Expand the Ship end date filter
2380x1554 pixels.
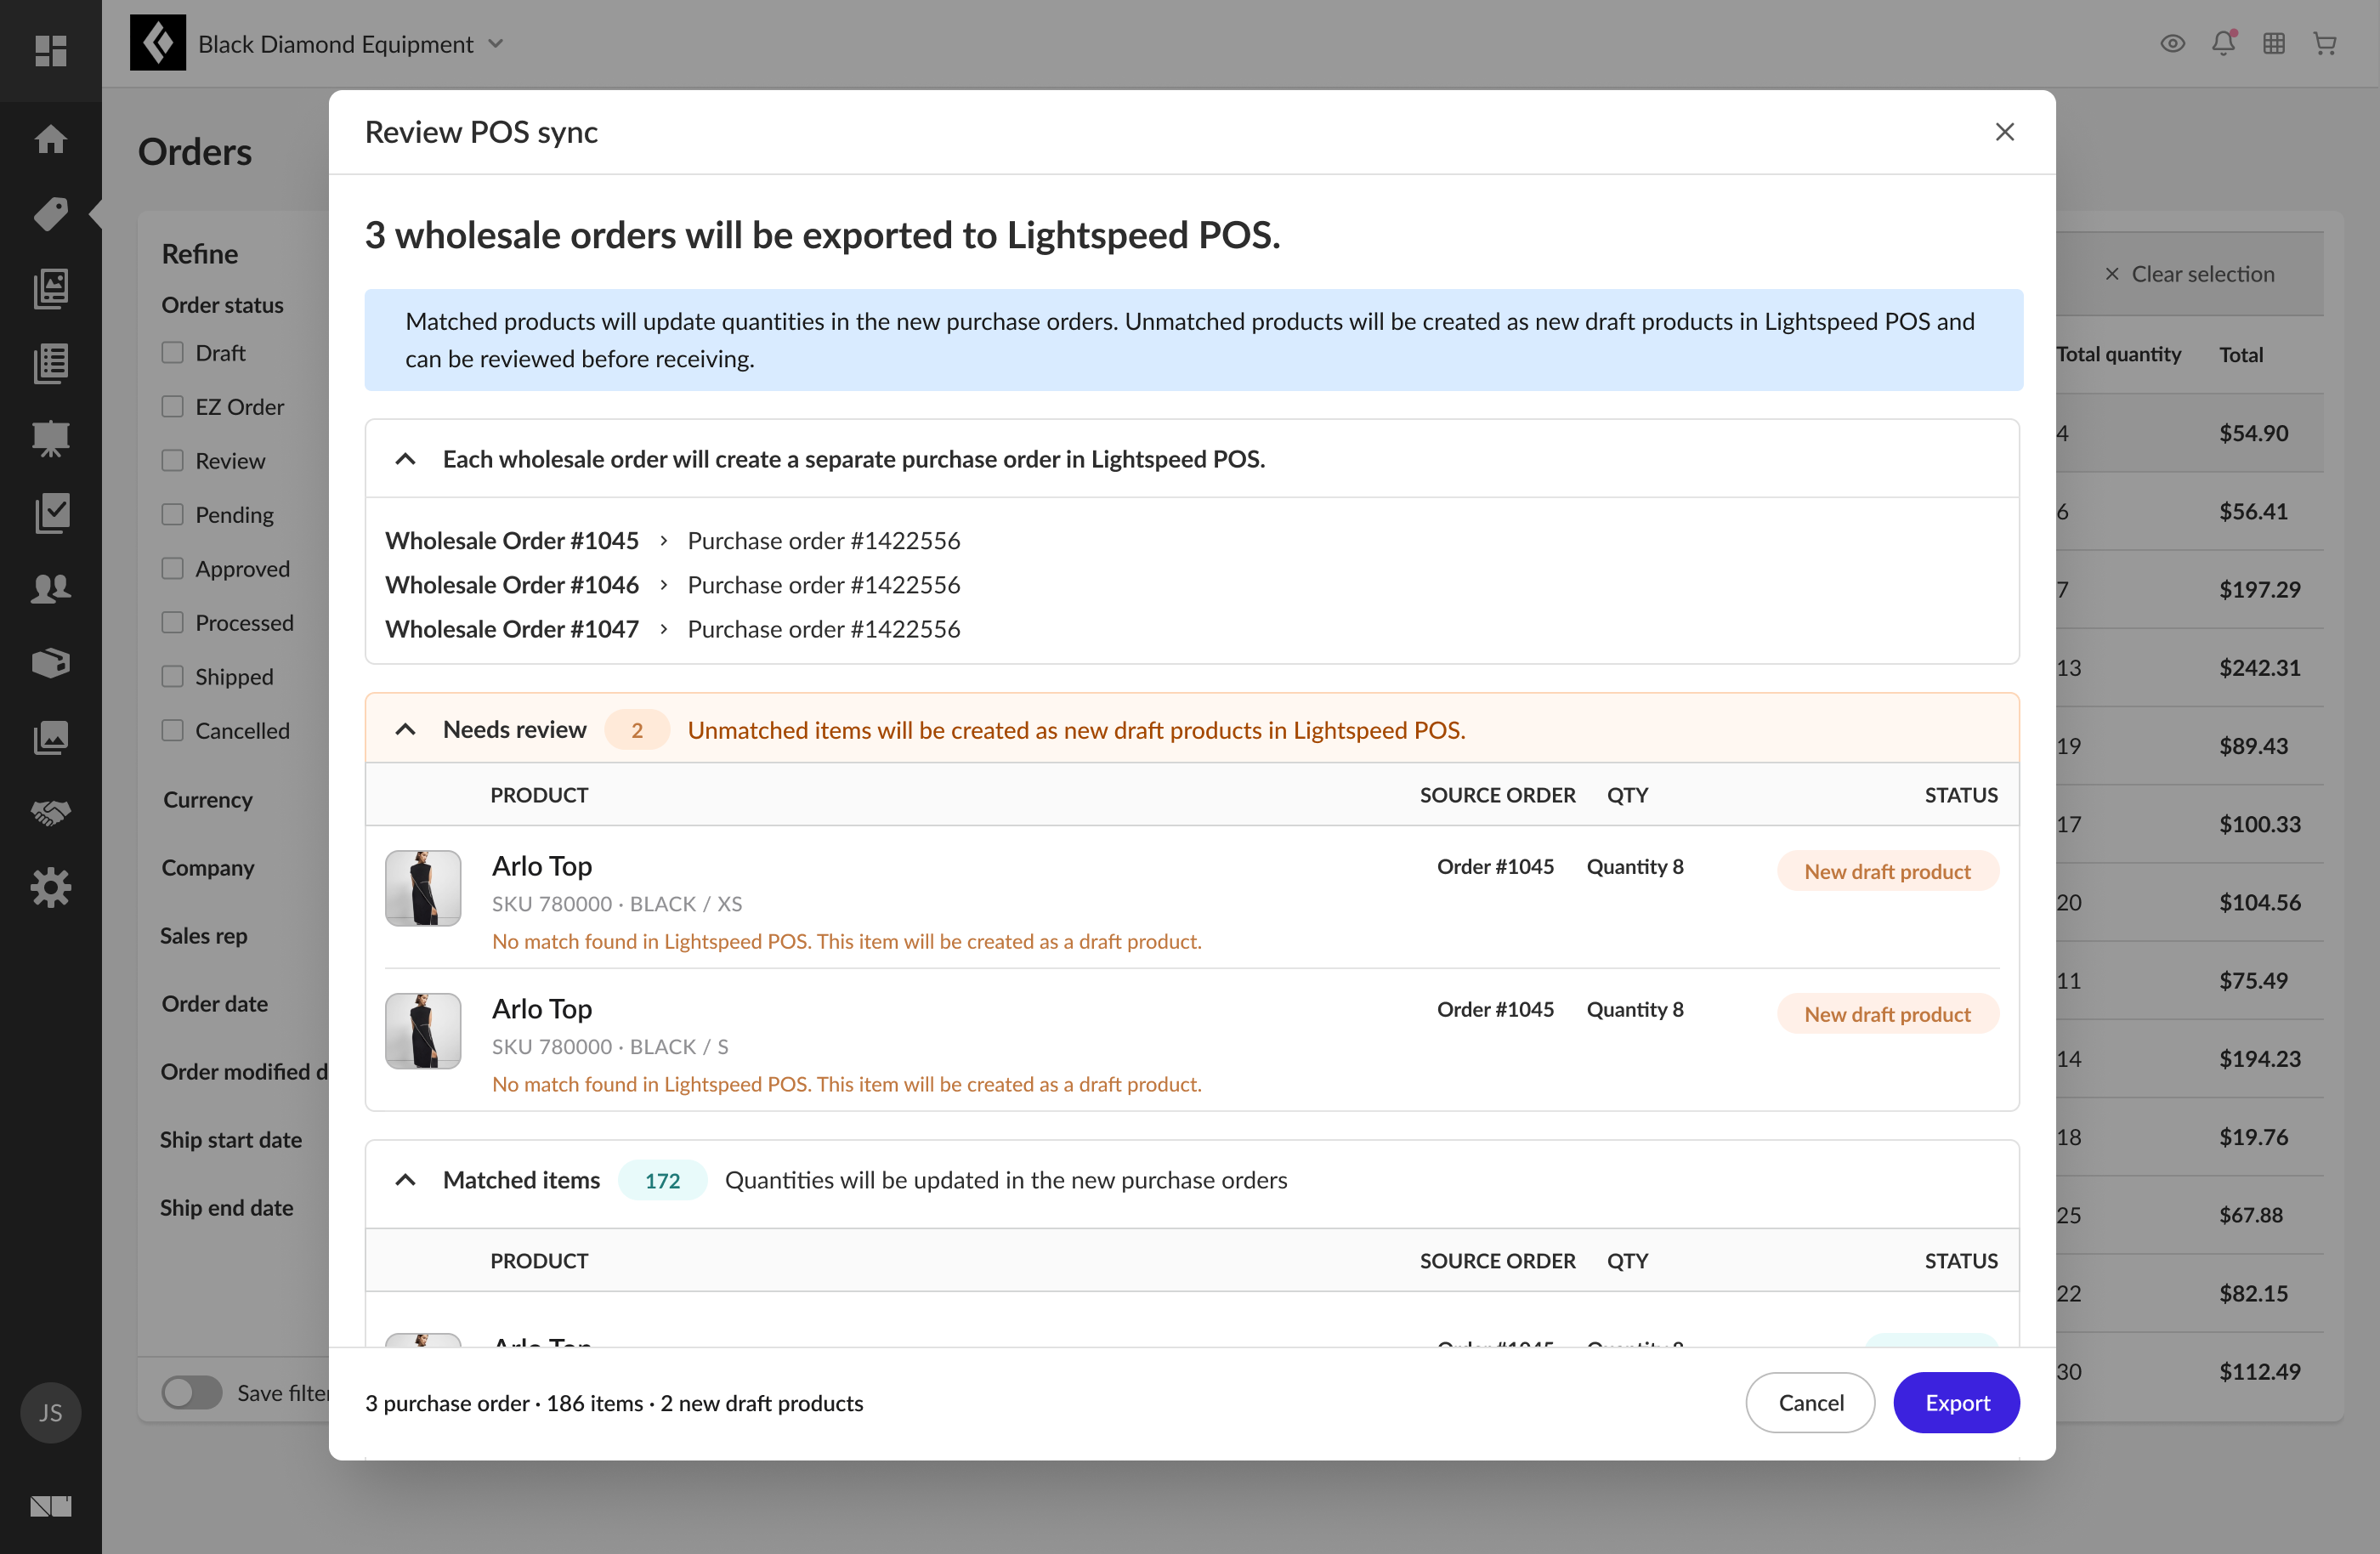click(x=227, y=1208)
